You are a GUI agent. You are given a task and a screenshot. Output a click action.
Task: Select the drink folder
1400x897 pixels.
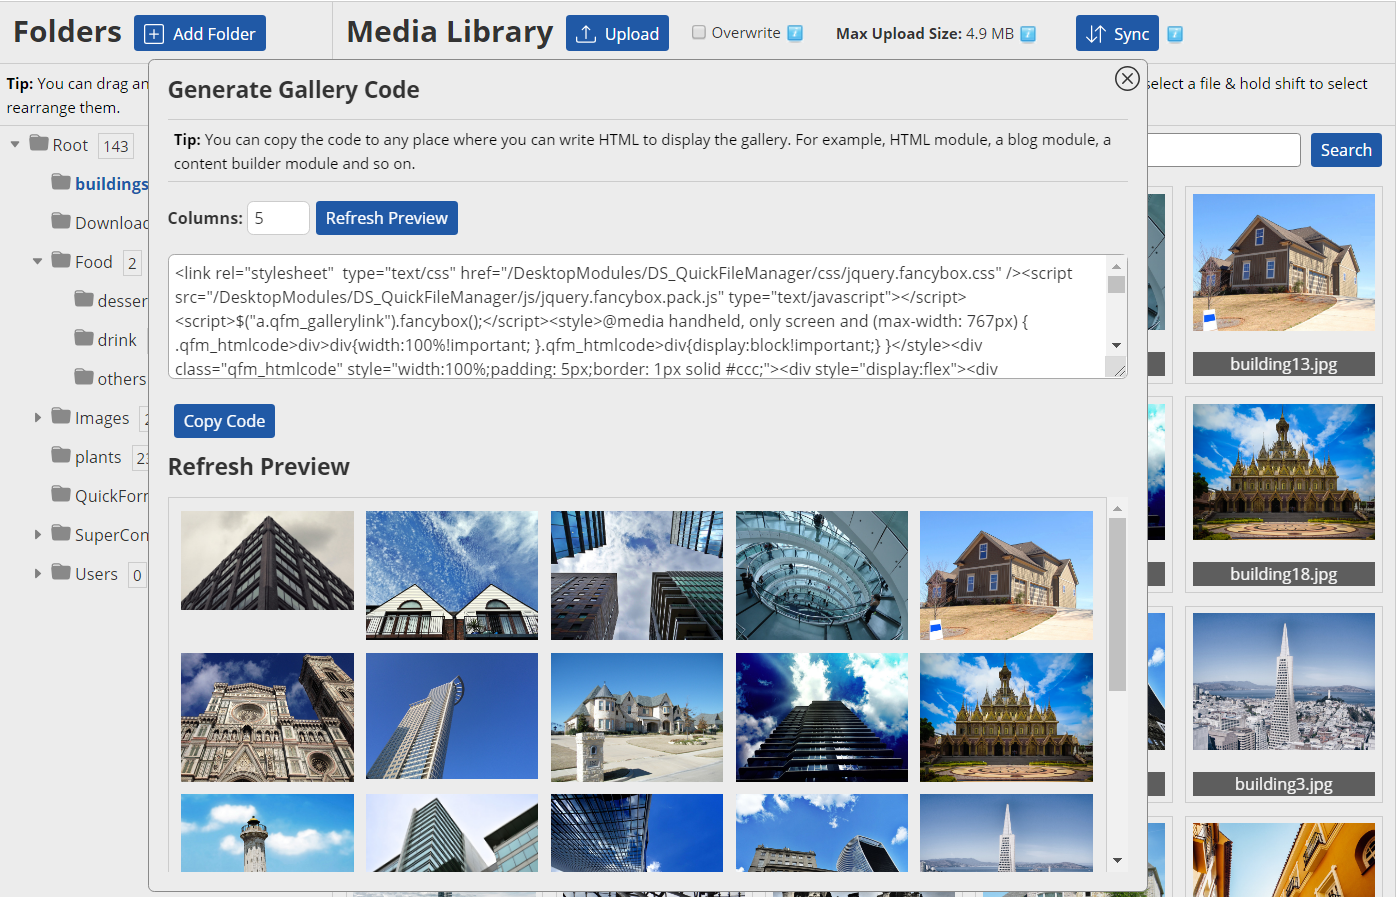point(117,340)
